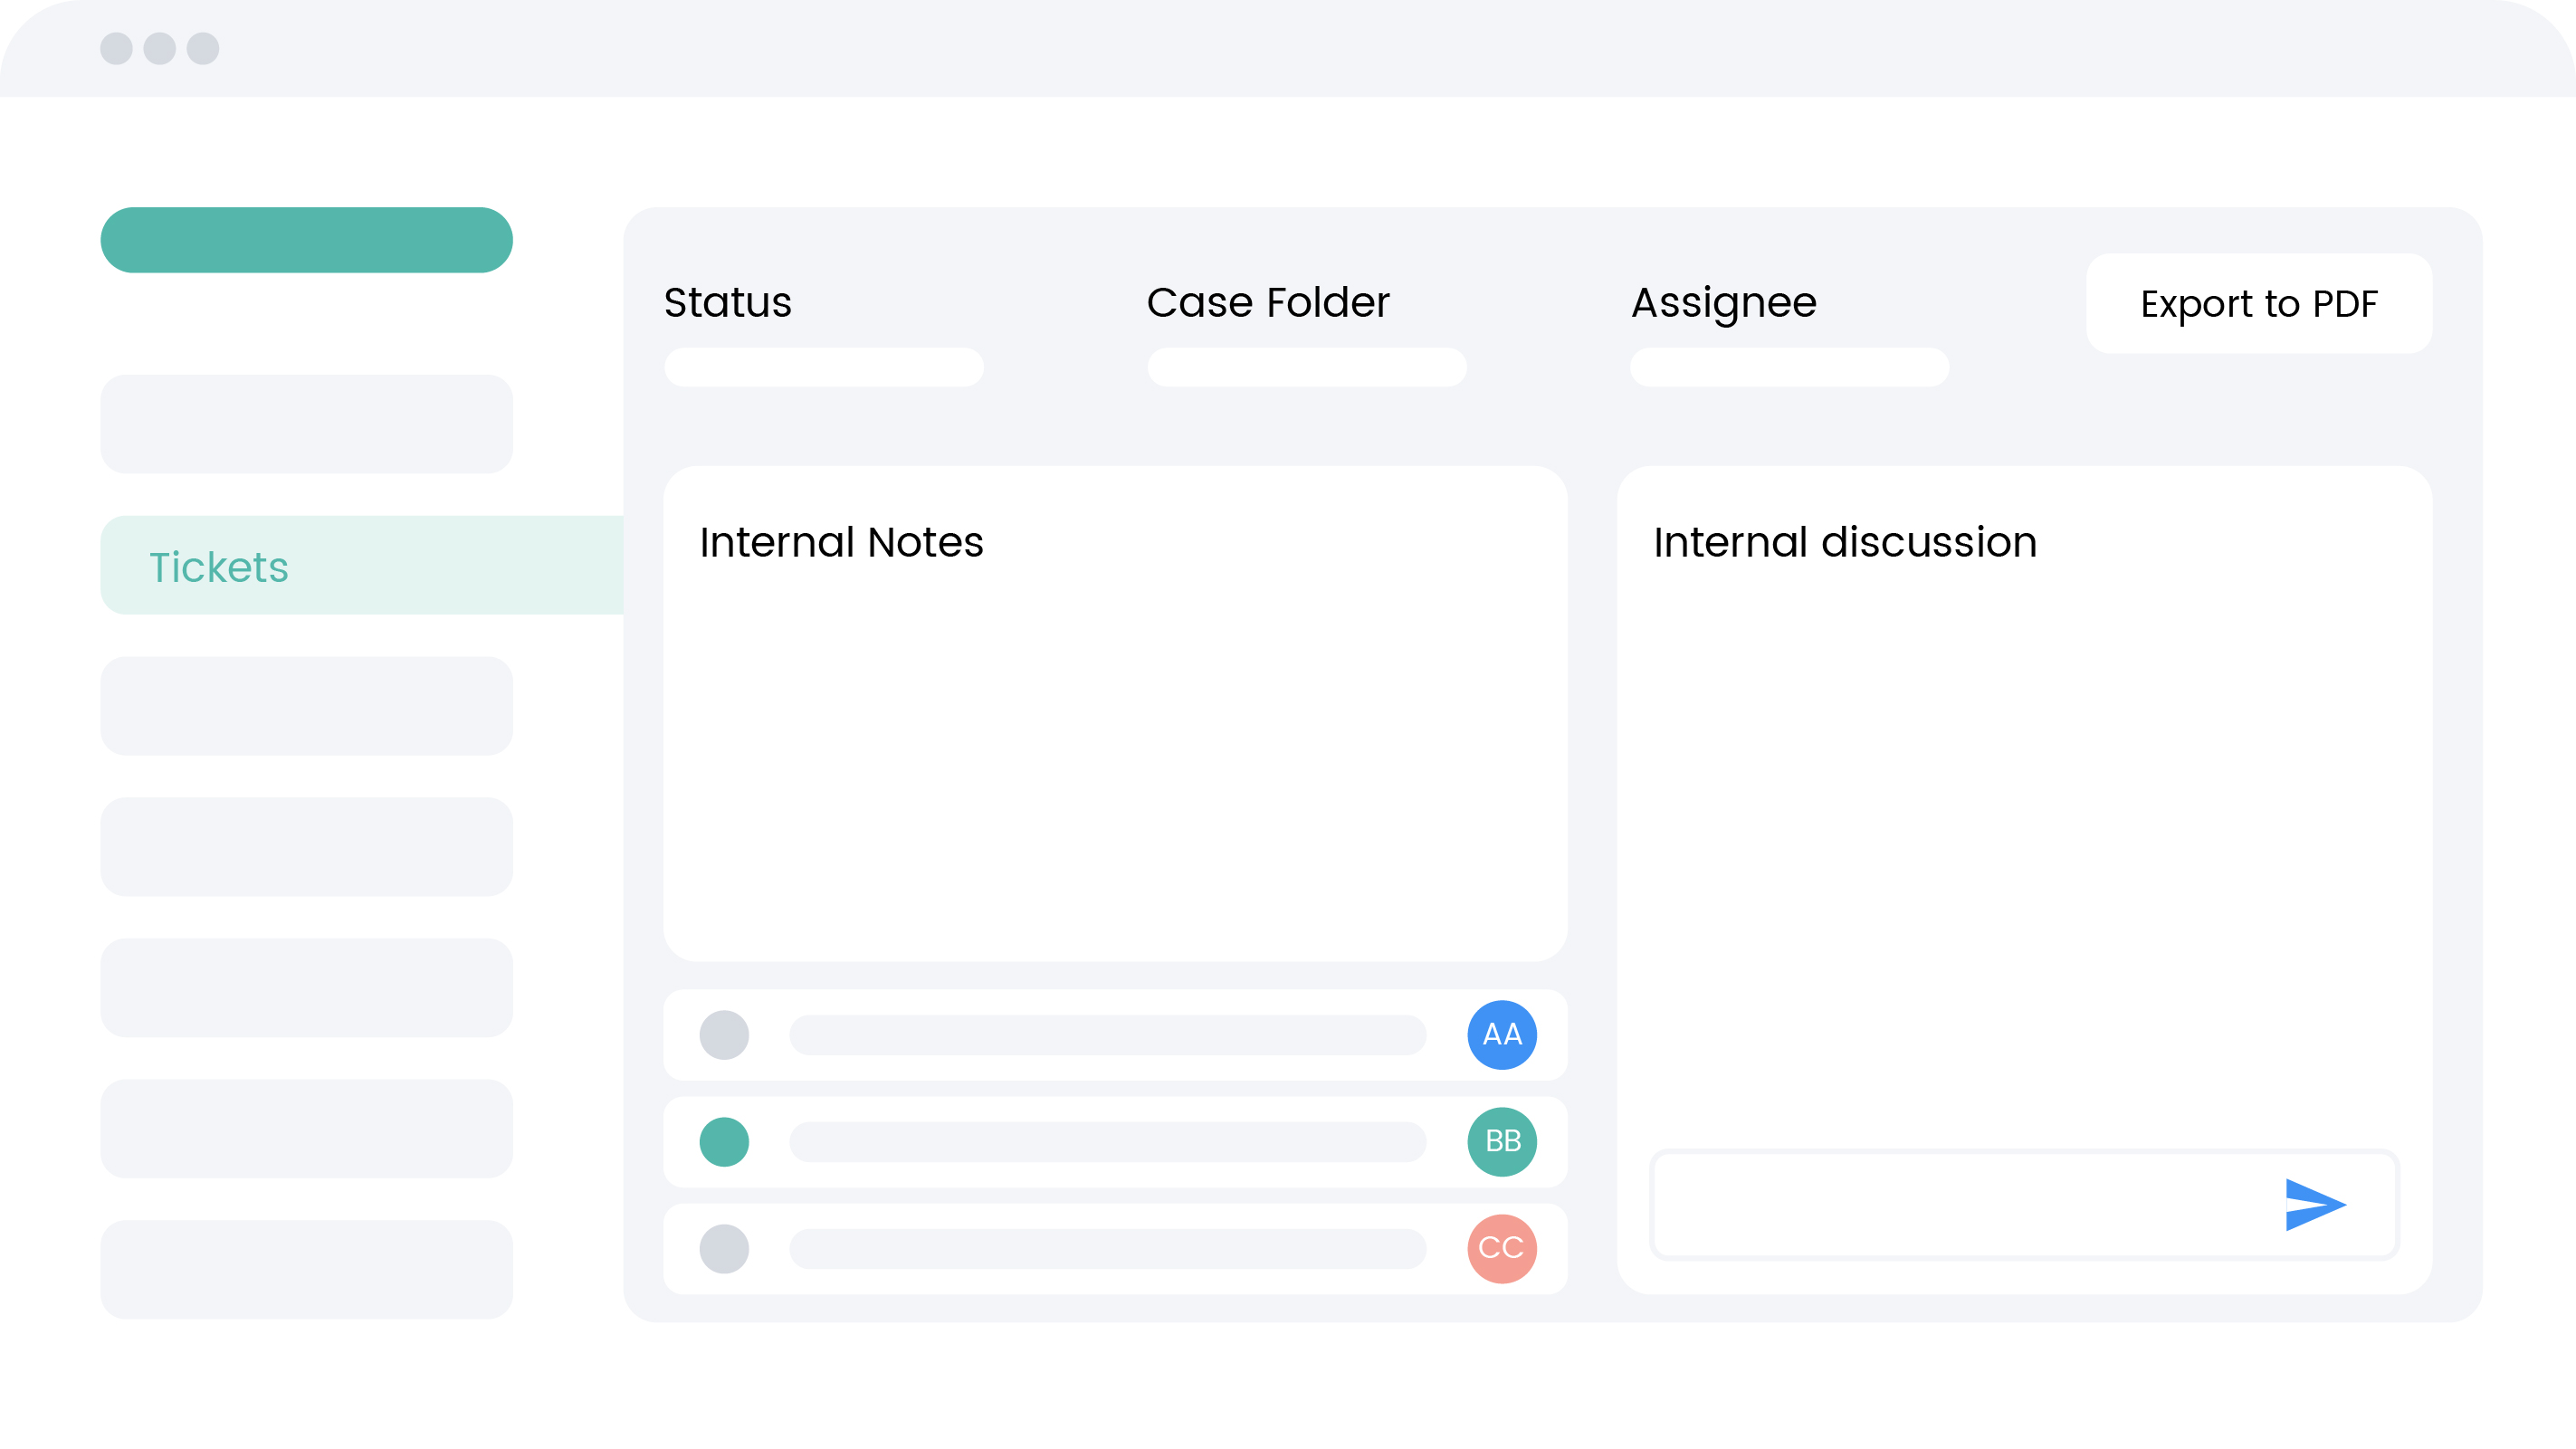Screen dimensions: 2576x1449
Task: Click the Internal discussion heading
Action: coord(1845,542)
